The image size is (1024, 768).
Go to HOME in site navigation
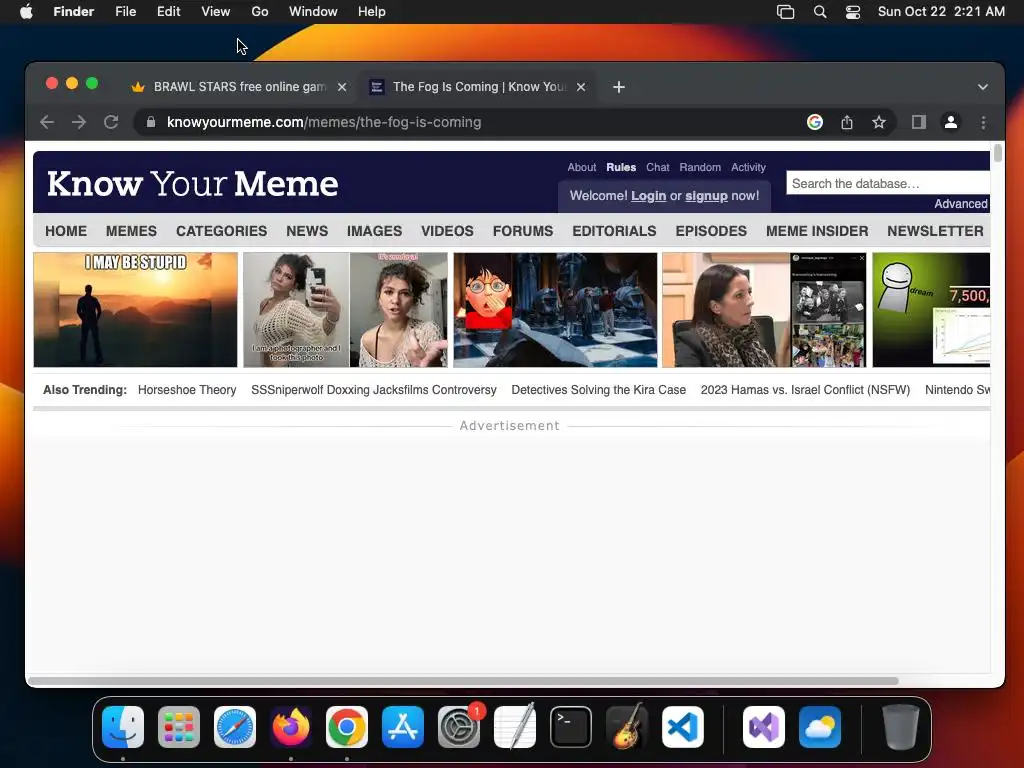click(66, 231)
